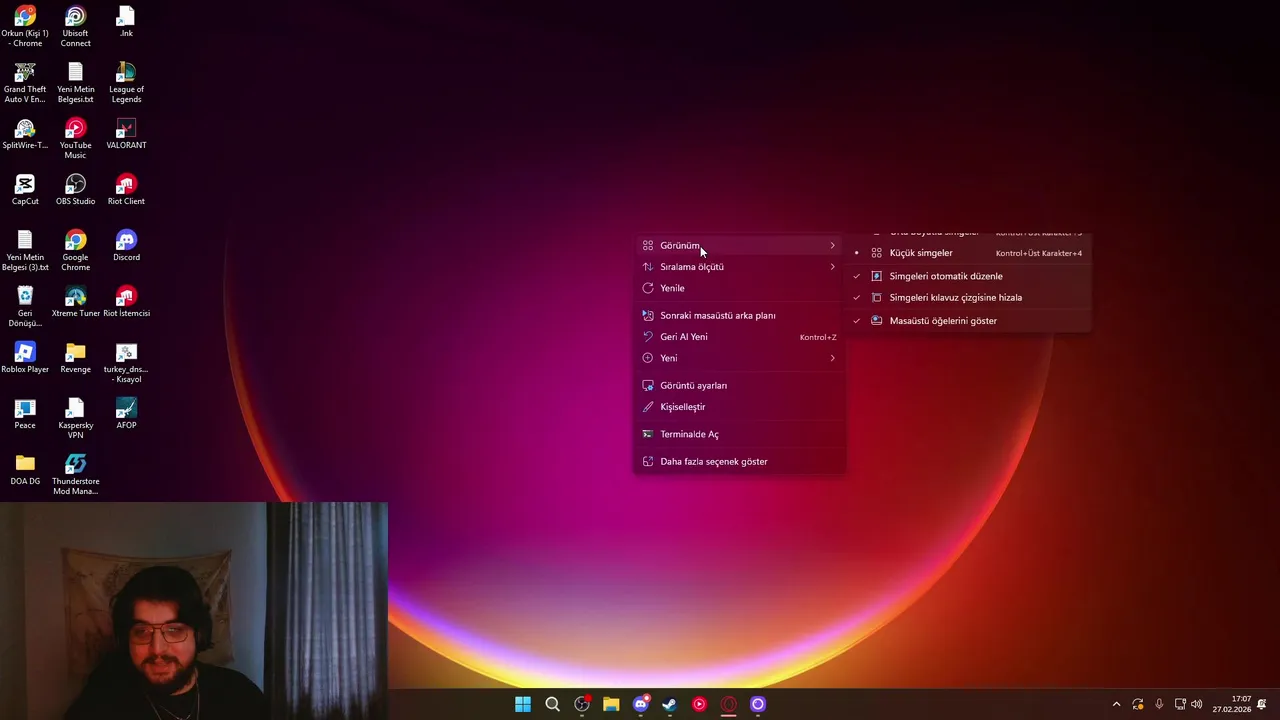
Task: Open the OBS taskbar icon with red badge
Action: click(x=582, y=704)
